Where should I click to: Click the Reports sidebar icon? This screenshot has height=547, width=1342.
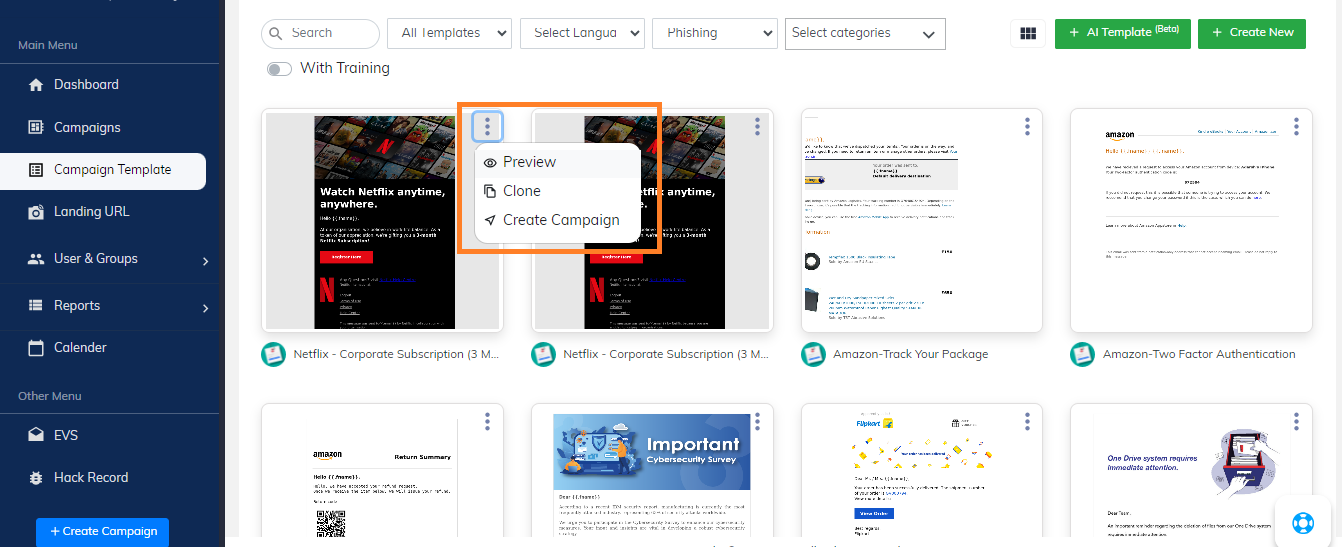click(36, 305)
